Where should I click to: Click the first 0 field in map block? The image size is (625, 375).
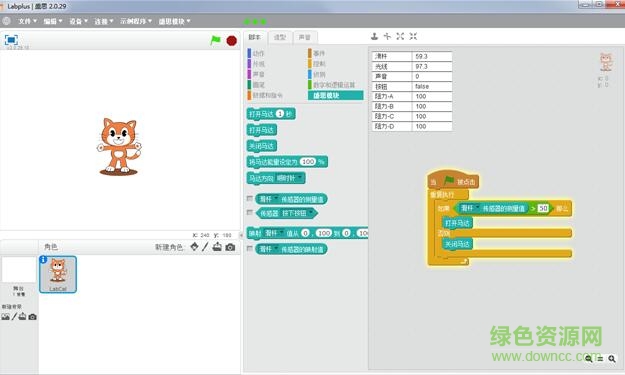(x=305, y=233)
